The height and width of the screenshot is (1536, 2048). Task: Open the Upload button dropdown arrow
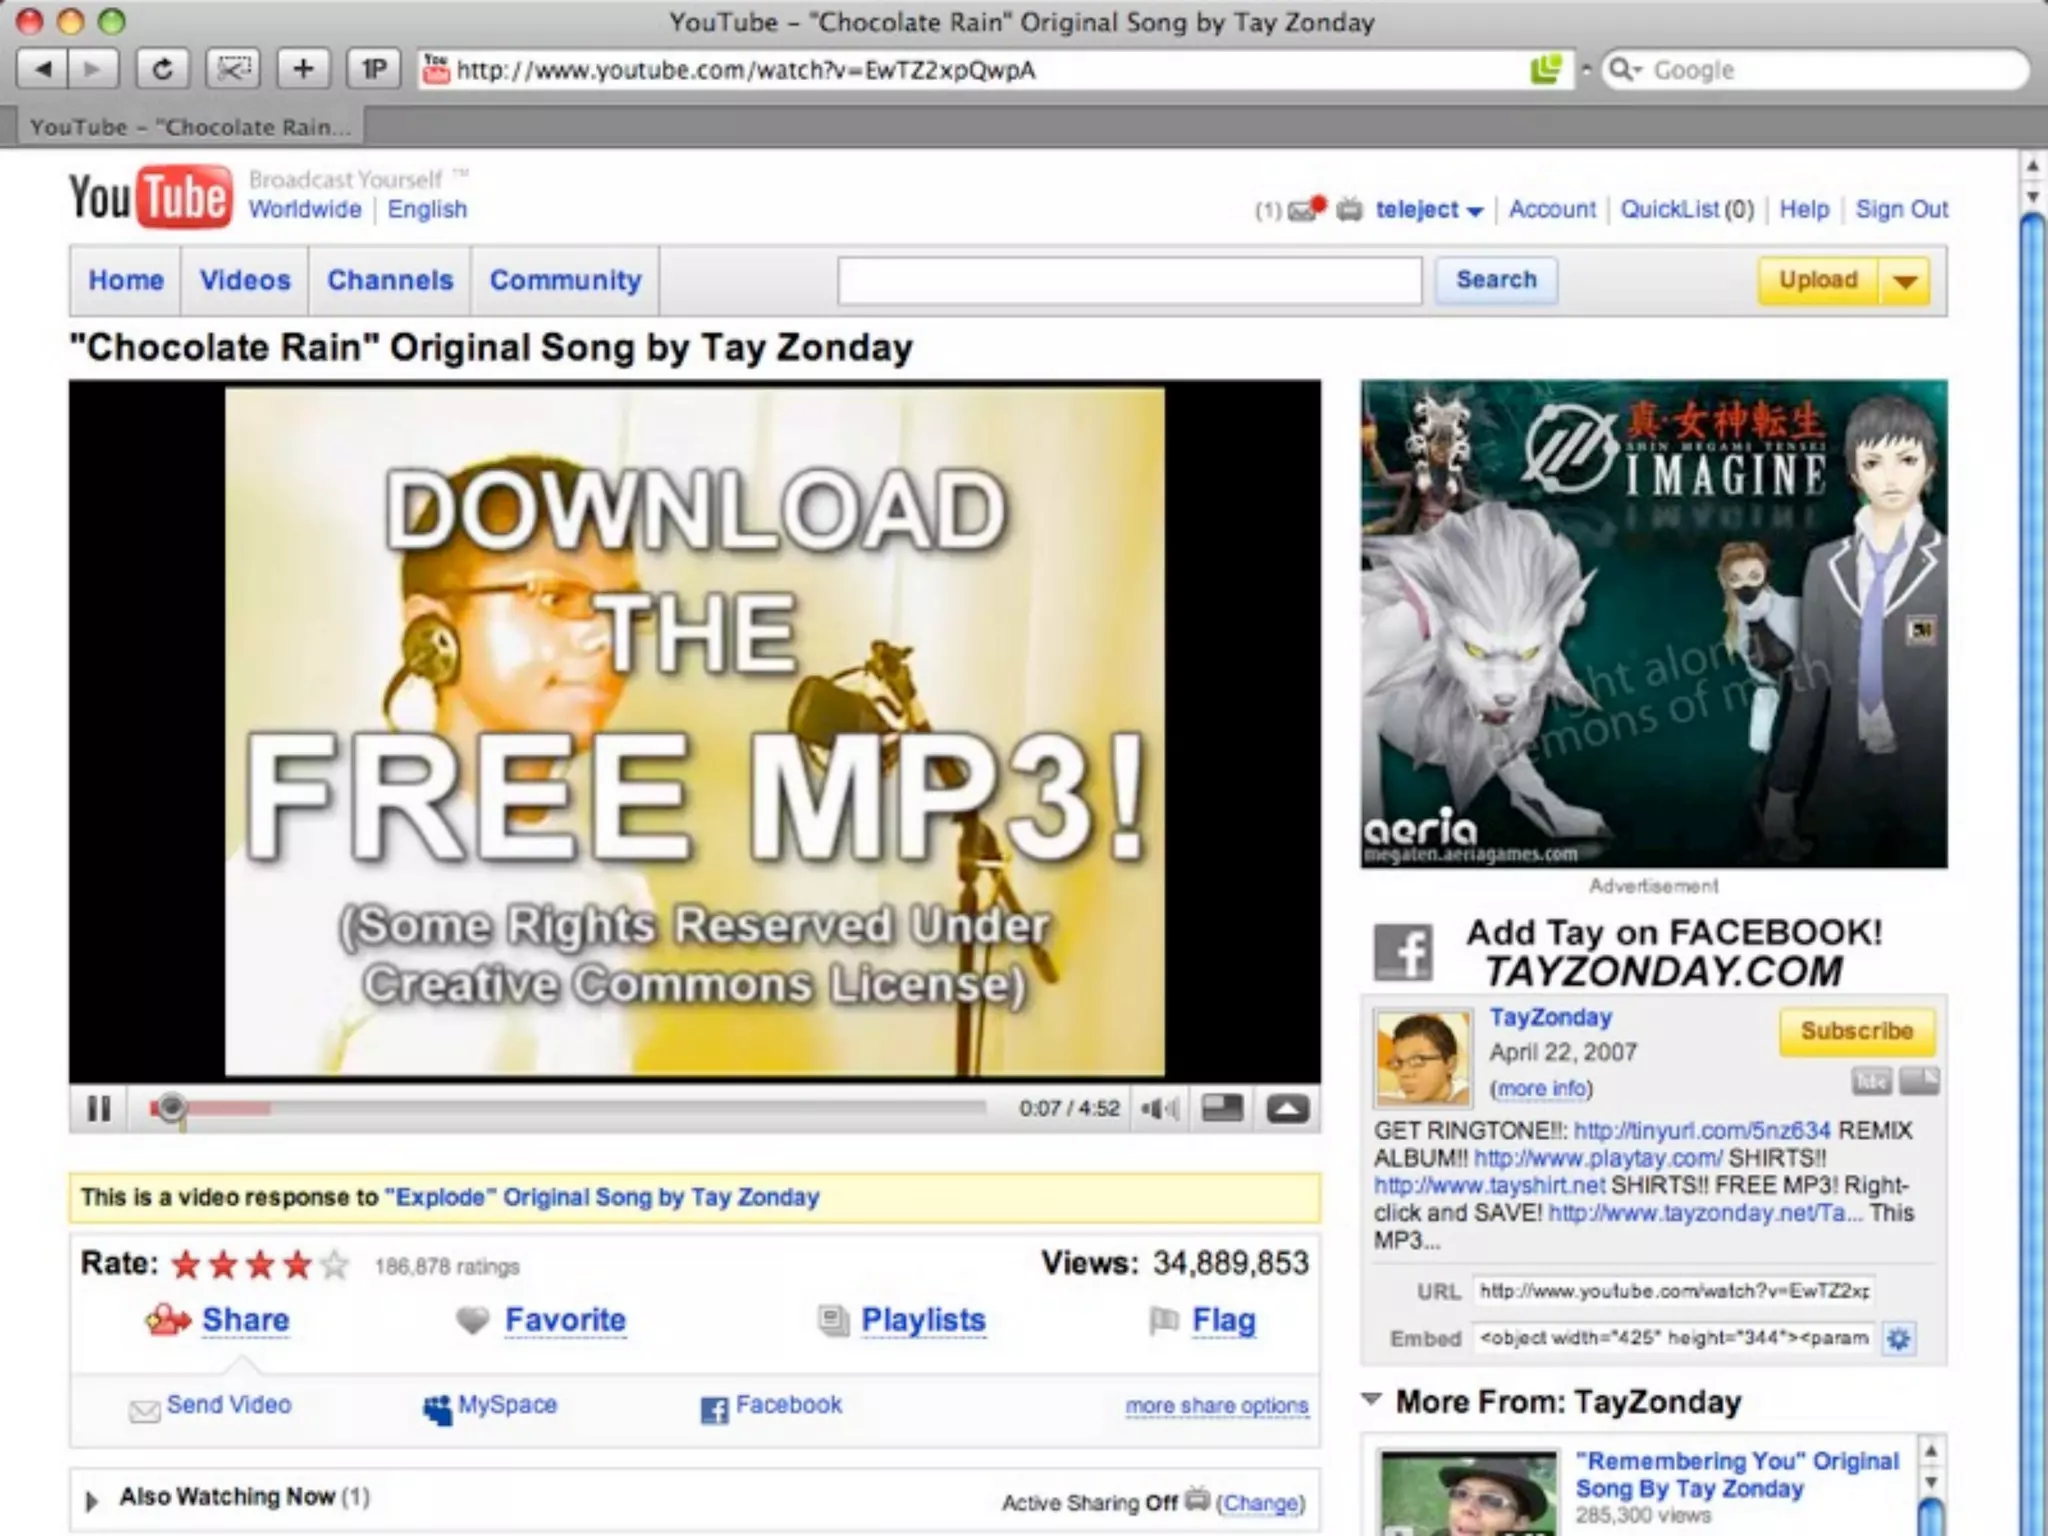(1905, 281)
